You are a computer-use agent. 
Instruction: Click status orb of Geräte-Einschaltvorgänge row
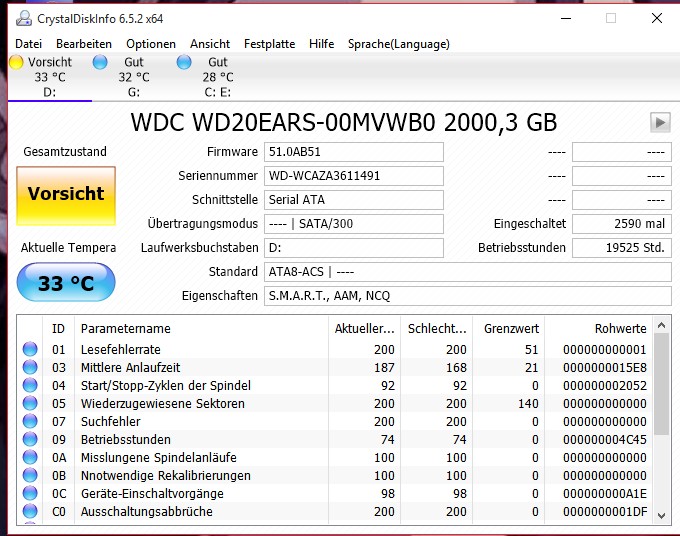point(30,493)
